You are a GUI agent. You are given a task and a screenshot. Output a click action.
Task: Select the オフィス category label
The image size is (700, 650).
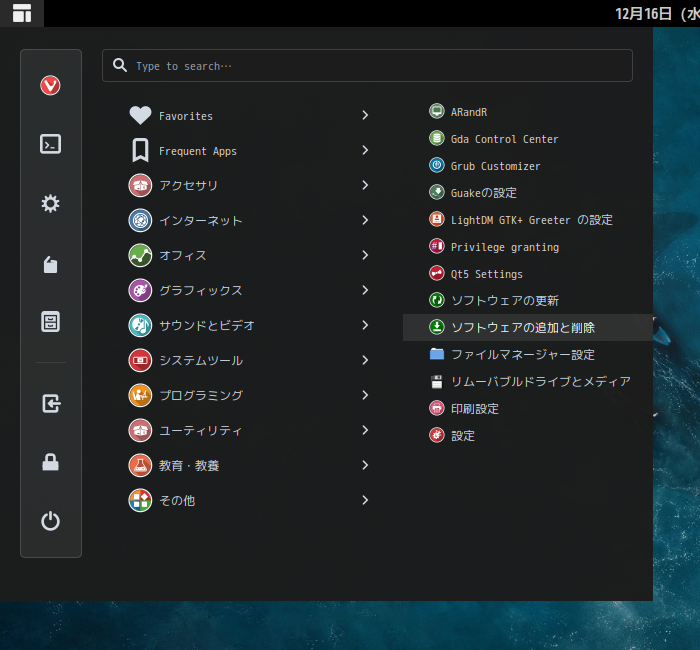click(x=183, y=255)
